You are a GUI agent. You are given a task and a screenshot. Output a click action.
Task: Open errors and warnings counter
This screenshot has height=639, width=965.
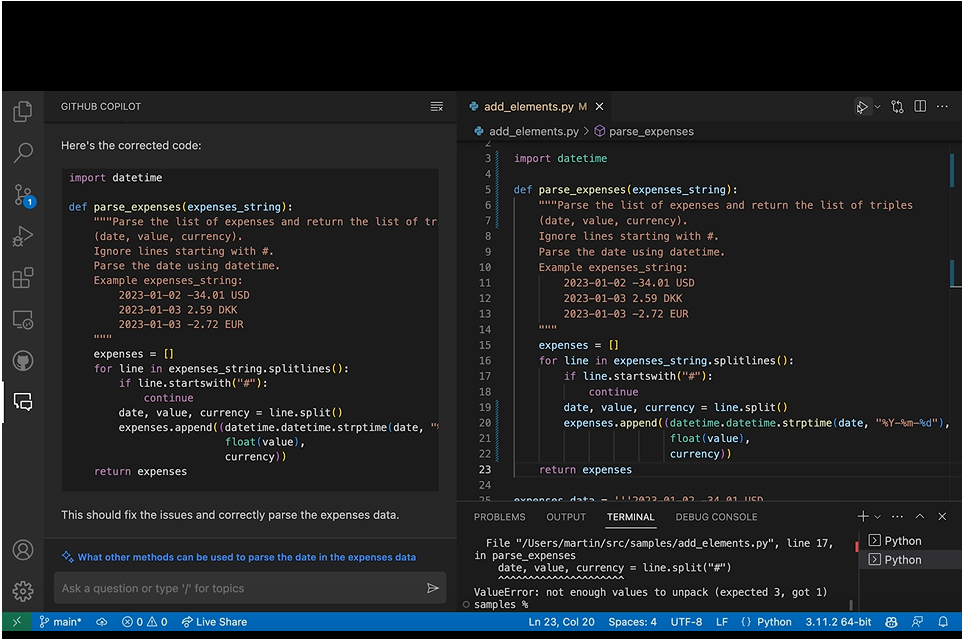pos(145,622)
